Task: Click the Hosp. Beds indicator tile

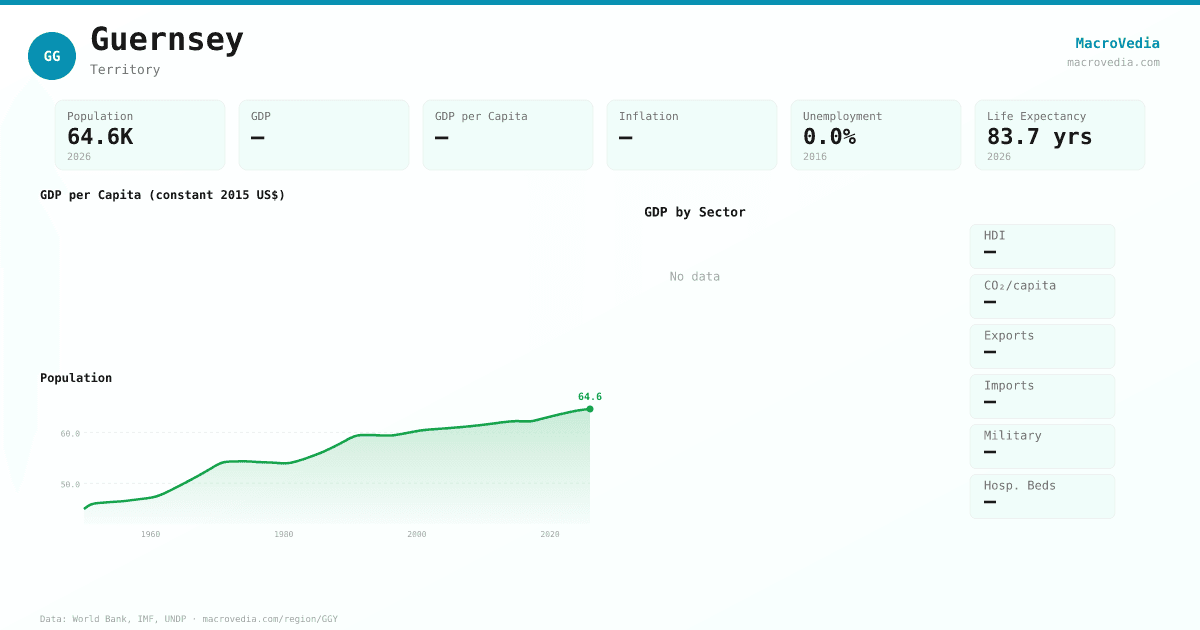Action: pyautogui.click(x=1042, y=496)
